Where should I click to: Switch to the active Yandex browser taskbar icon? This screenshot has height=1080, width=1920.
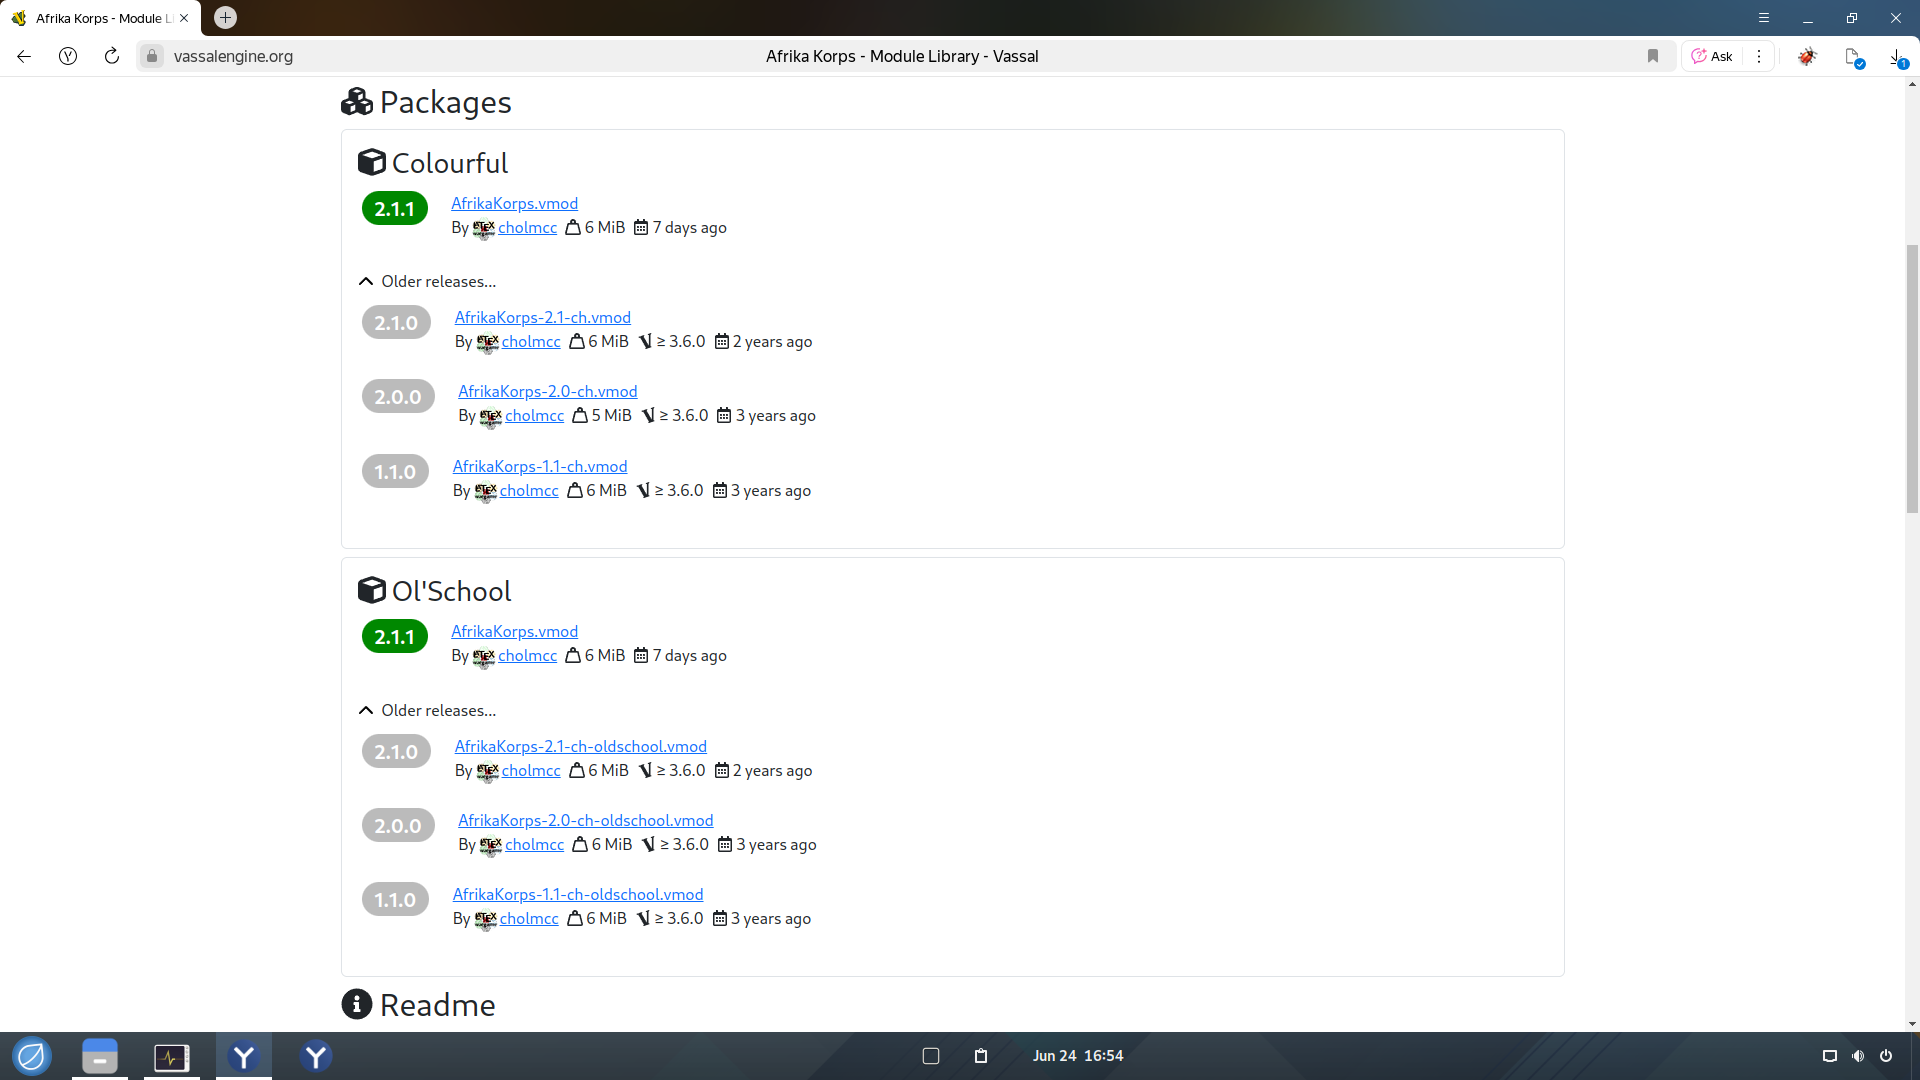tap(244, 1056)
